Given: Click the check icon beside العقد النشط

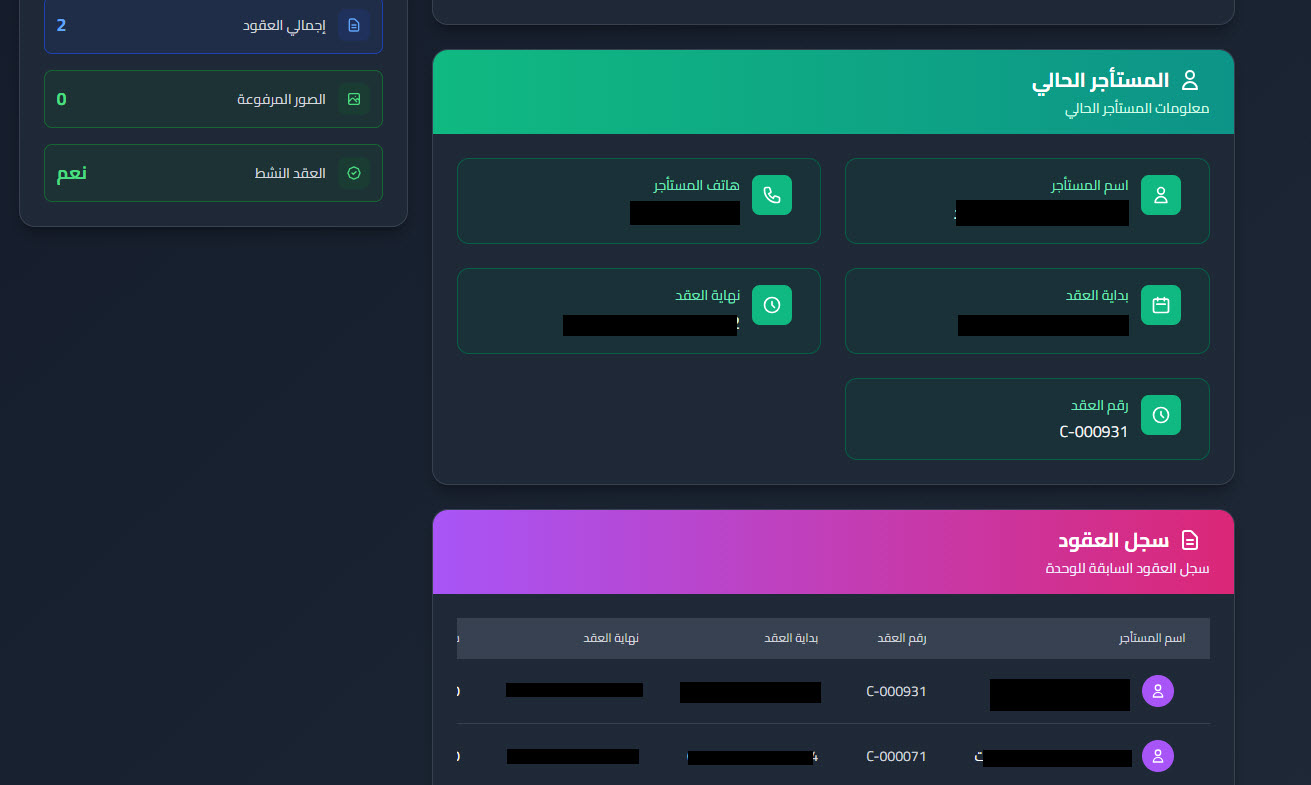Looking at the screenshot, I should (354, 173).
